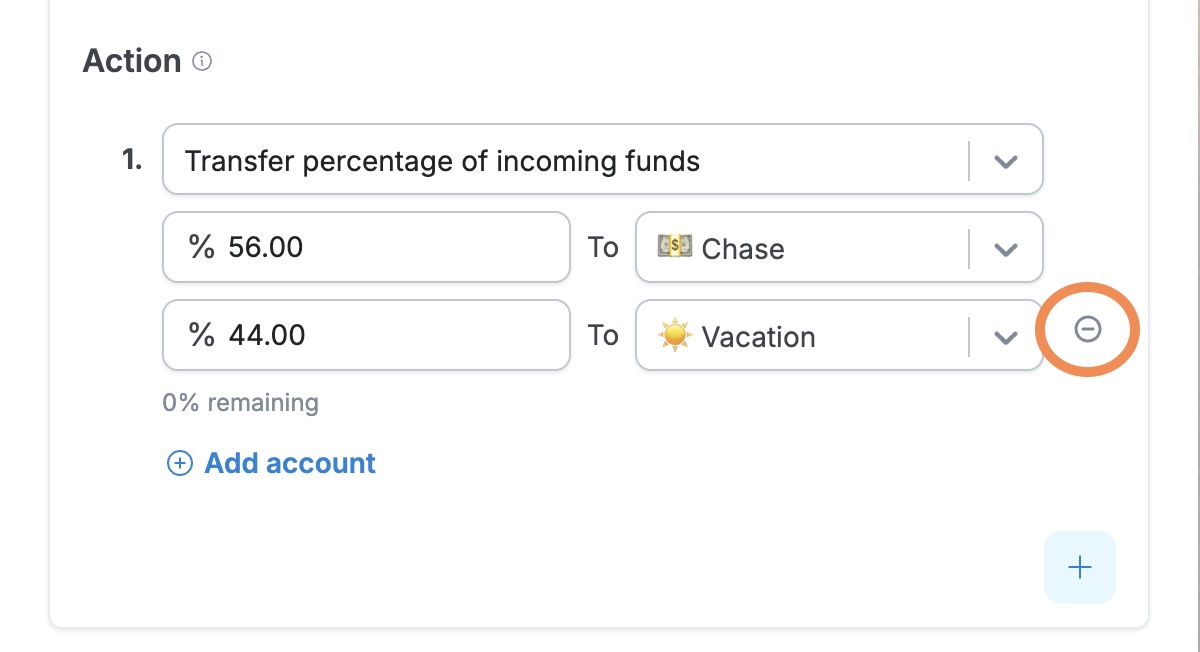The image size is (1200, 652).
Task: Expand the Vacation account chevron arrow
Action: pos(1006,336)
